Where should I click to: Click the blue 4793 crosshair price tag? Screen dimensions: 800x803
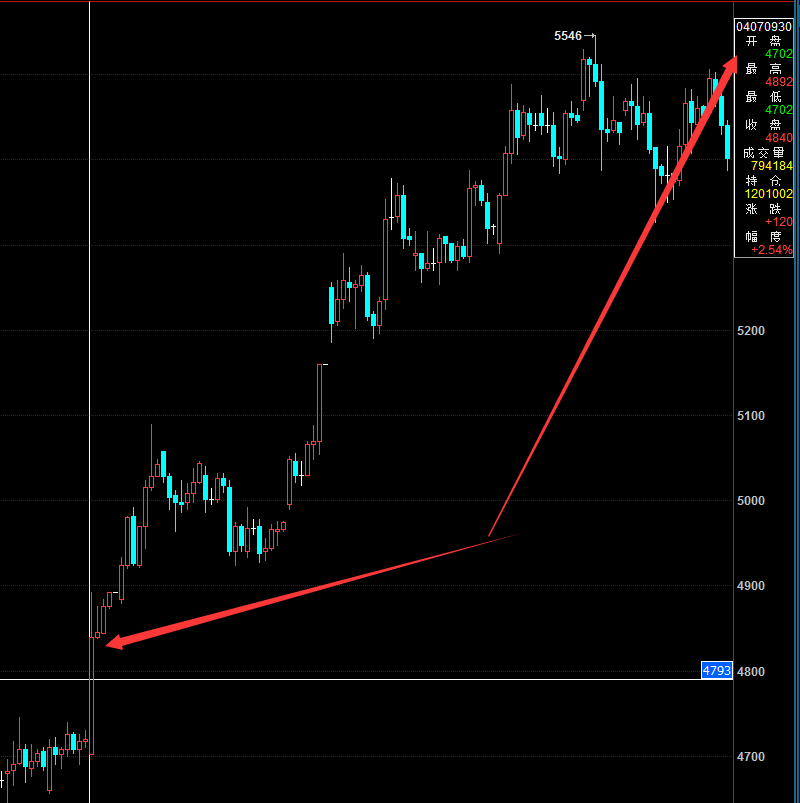click(x=717, y=671)
